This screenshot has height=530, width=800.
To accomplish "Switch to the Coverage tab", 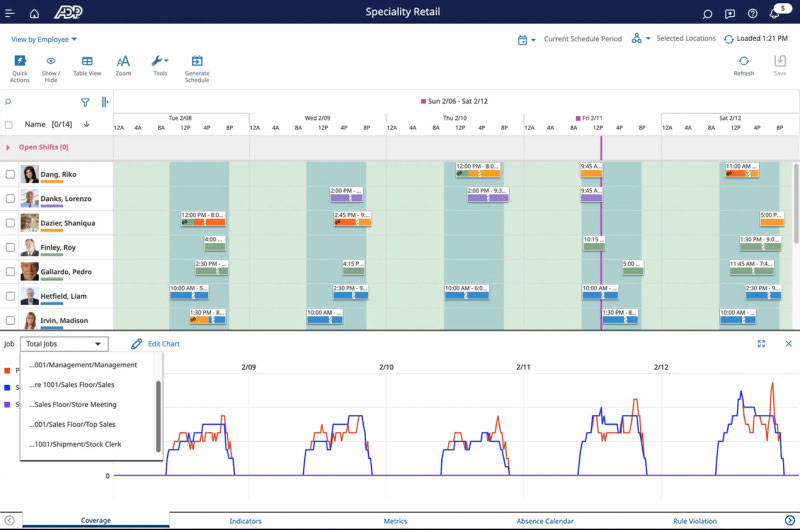I will point(95,520).
